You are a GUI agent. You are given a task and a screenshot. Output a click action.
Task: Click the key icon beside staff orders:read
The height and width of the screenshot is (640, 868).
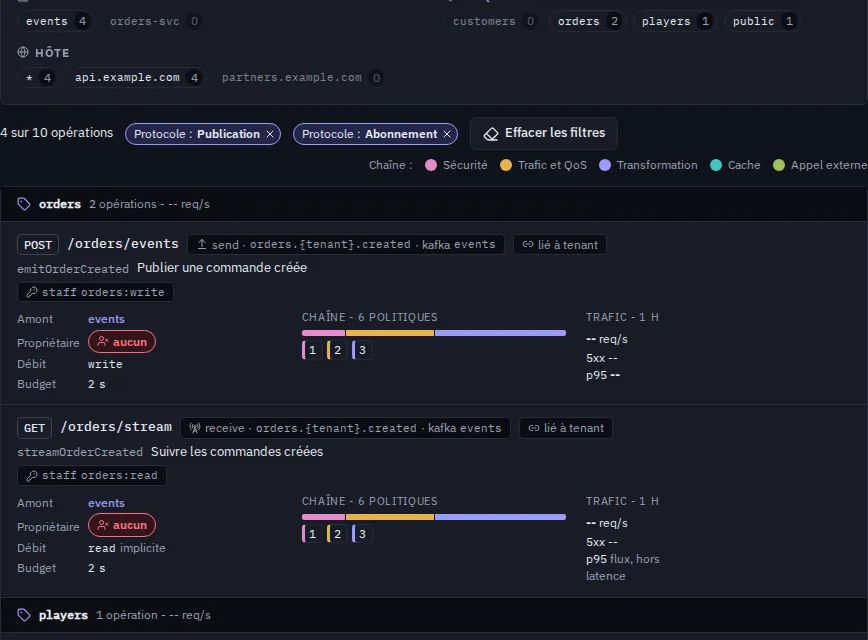click(x=32, y=475)
